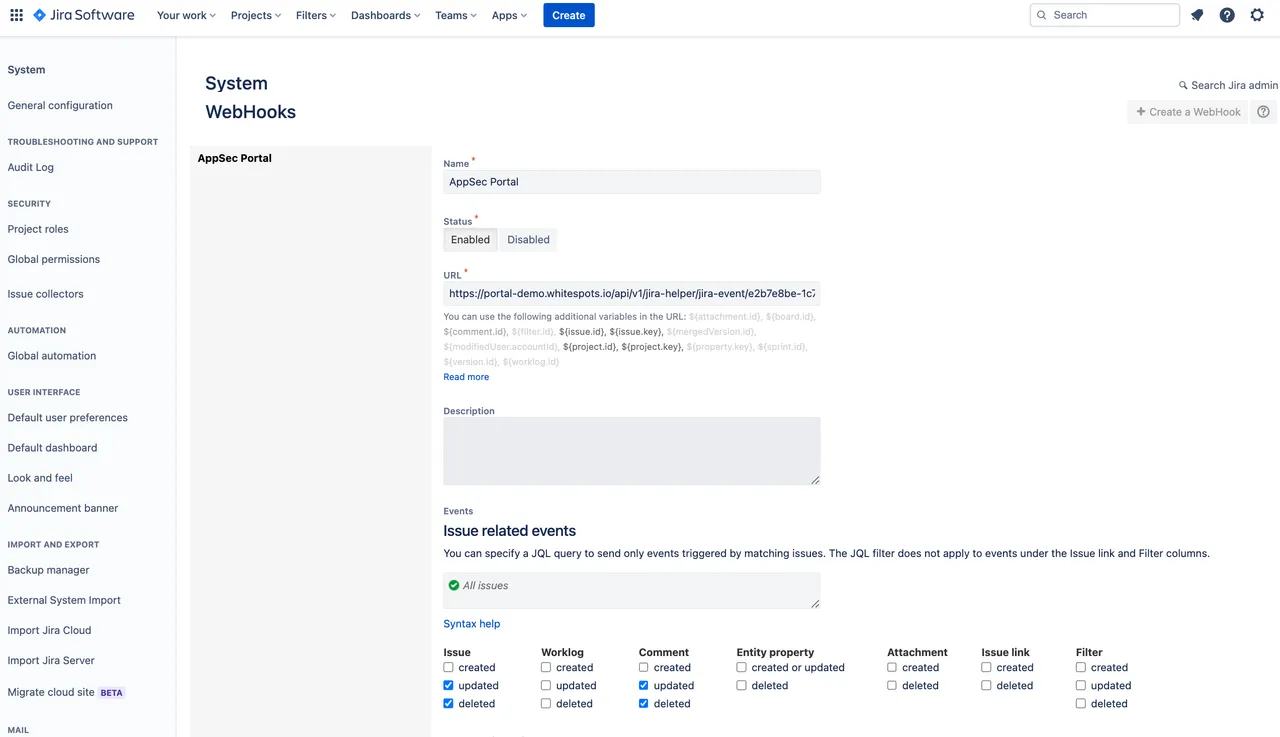This screenshot has width=1280, height=737.
Task: Expand the Projects dropdown menu
Action: (x=256, y=15)
